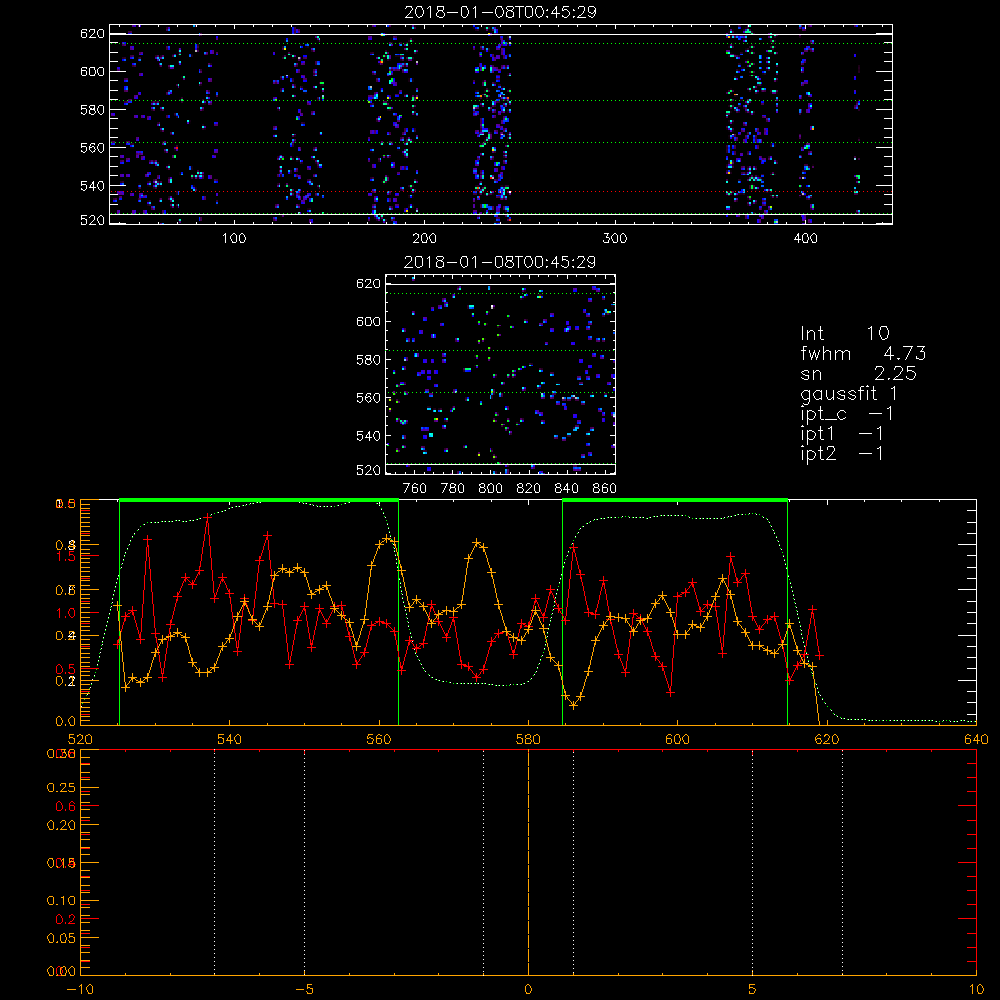Click red y-axis label 0.6 of bottom plot
This screenshot has height=1000, width=1000.
66,807
